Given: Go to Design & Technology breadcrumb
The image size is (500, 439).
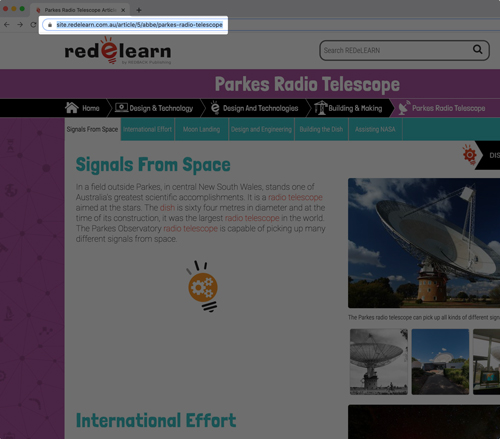Looking at the screenshot, I should tap(161, 108).
